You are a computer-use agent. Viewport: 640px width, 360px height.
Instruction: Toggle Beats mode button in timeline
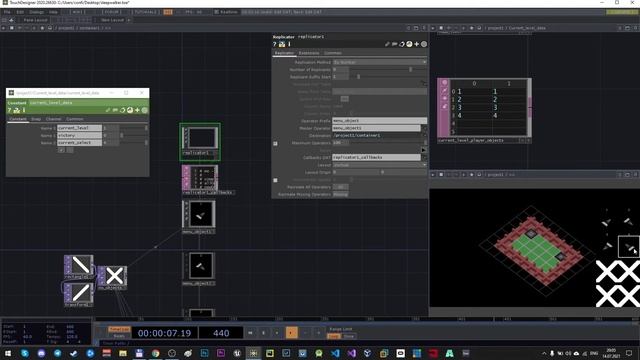pyautogui.click(x=119, y=336)
